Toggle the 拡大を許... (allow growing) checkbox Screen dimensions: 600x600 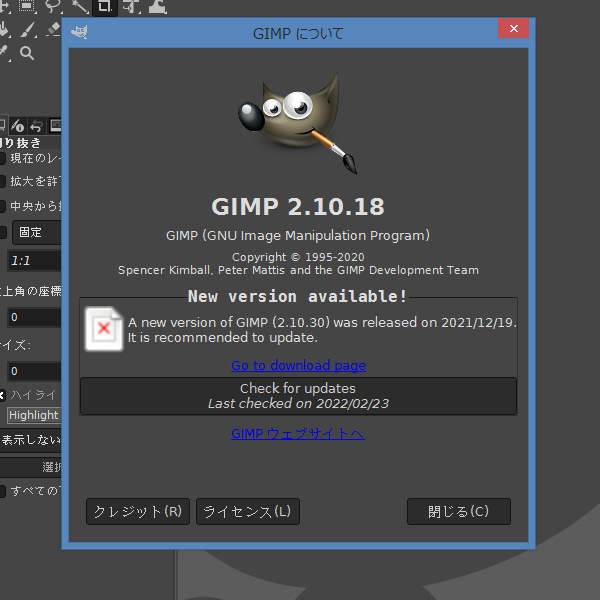pyautogui.click(x=2, y=181)
